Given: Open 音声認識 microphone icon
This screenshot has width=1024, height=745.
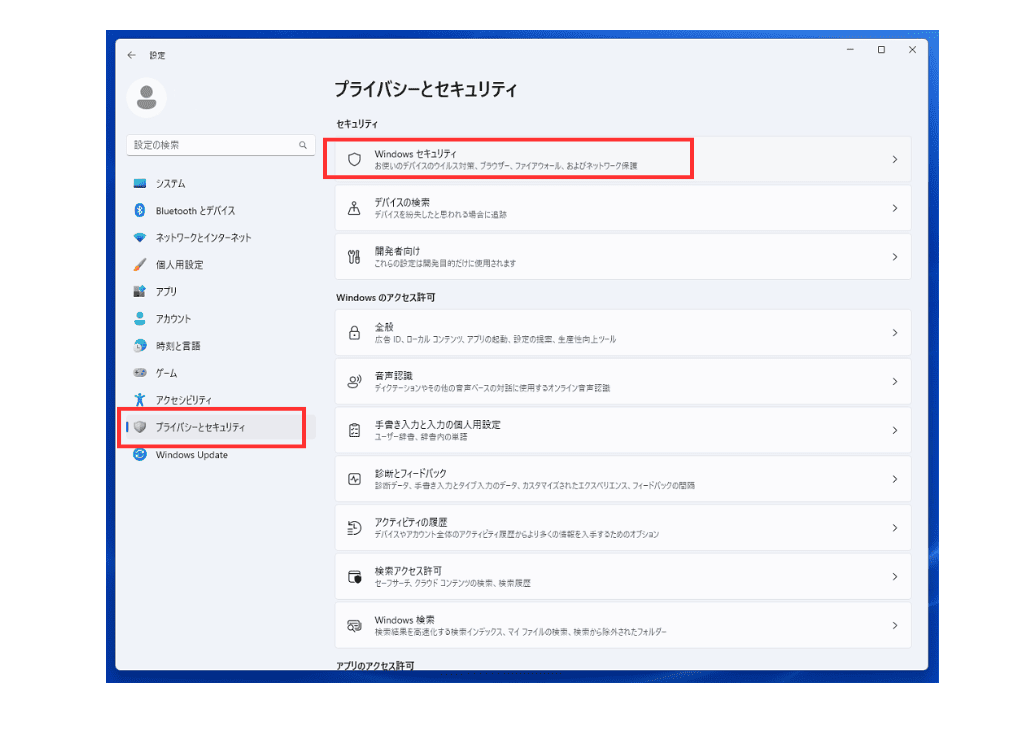Looking at the screenshot, I should [x=354, y=381].
